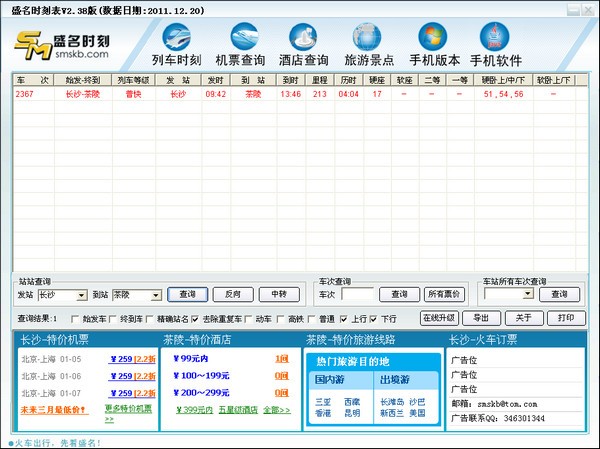Click the 车次 train number input field
This screenshot has height=449, width=600.
358,295
